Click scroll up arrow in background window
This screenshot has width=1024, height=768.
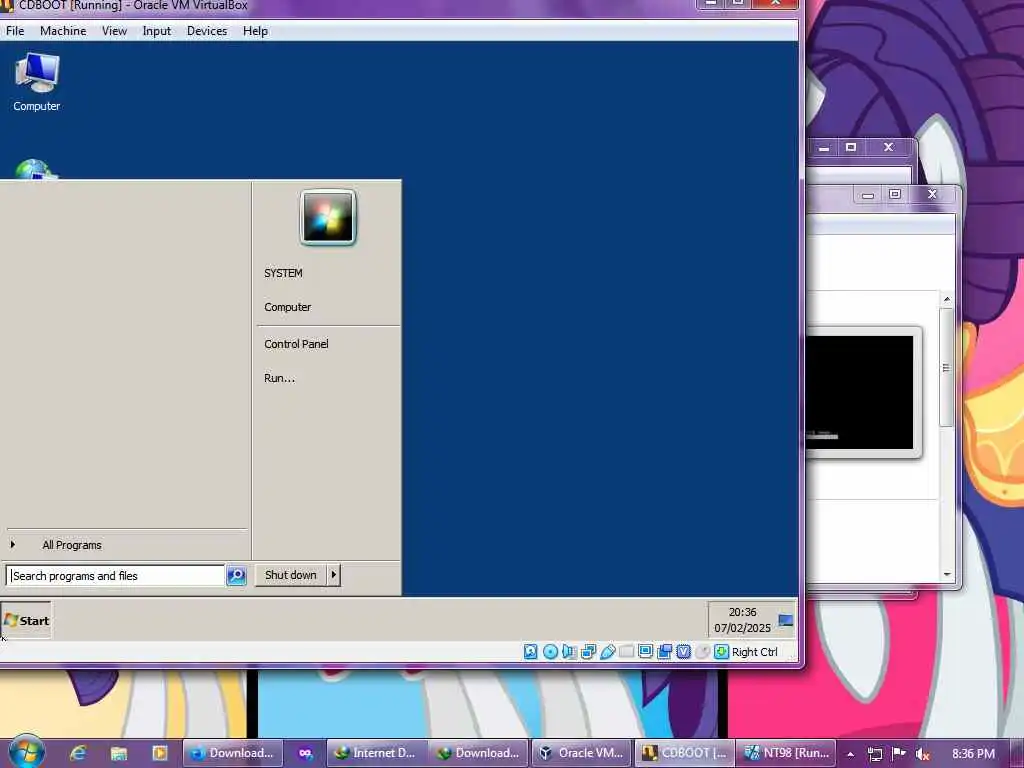click(947, 299)
